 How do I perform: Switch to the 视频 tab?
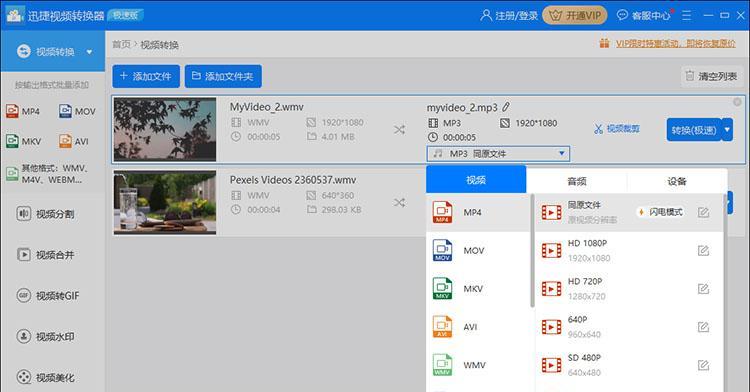click(476, 180)
